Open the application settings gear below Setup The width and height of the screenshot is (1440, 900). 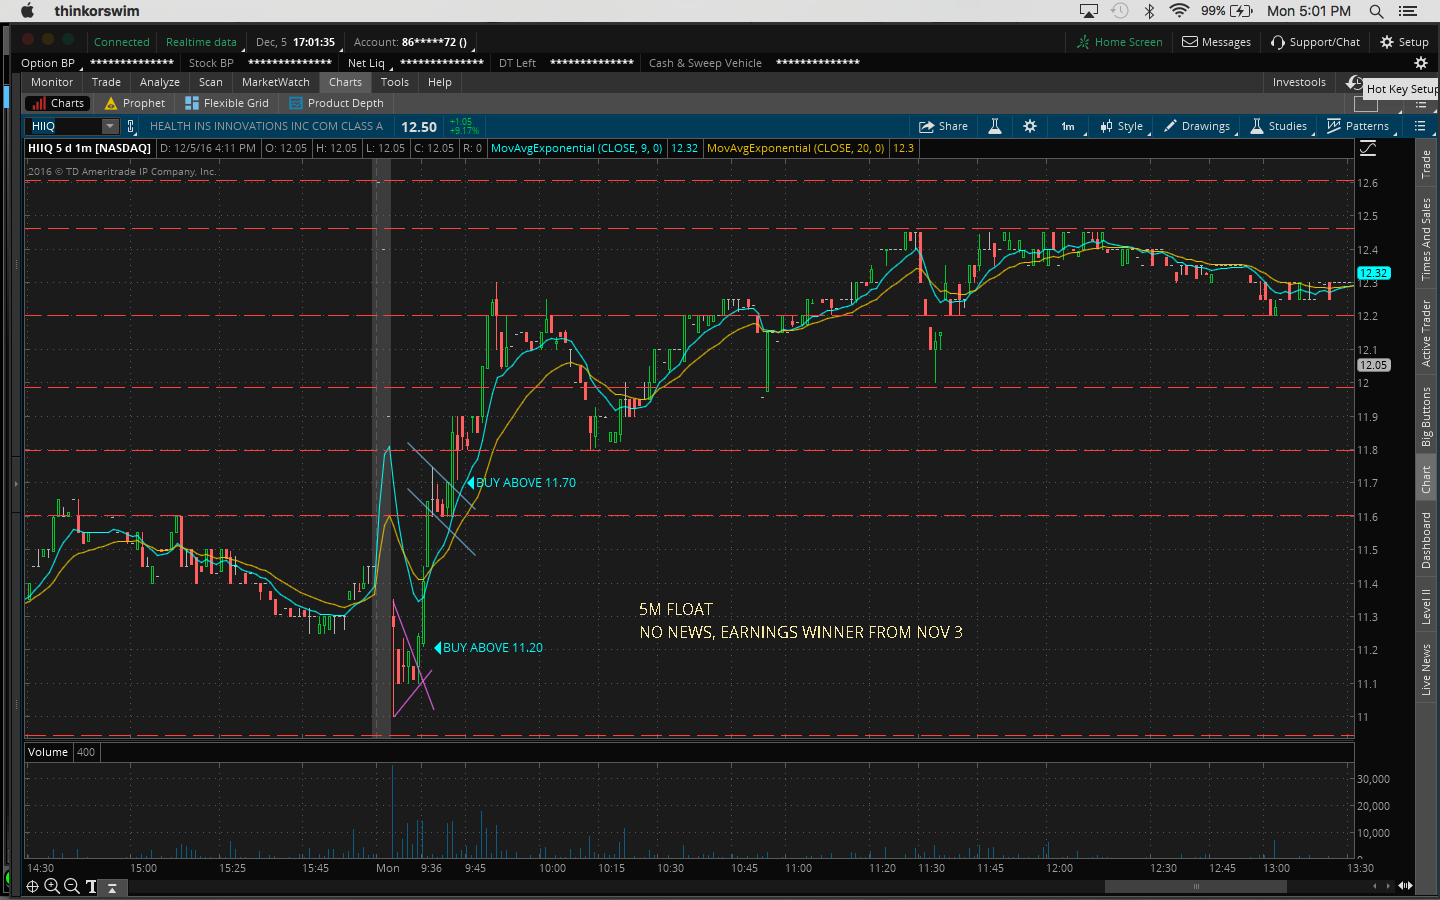coord(1420,63)
